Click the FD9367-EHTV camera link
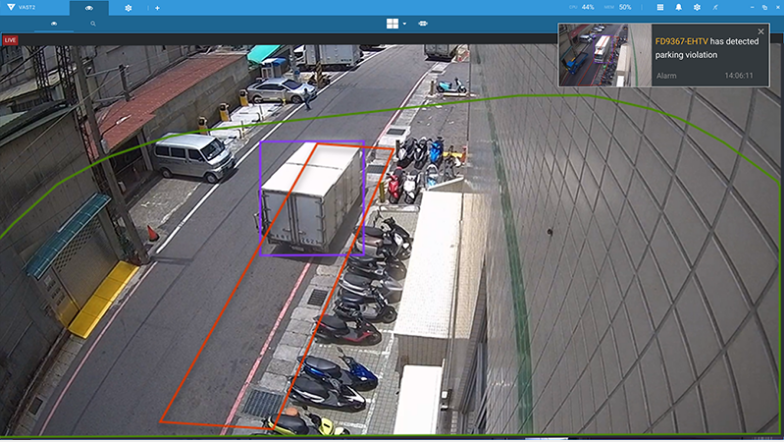Screen dimensions: 784x442 click(x=680, y=42)
